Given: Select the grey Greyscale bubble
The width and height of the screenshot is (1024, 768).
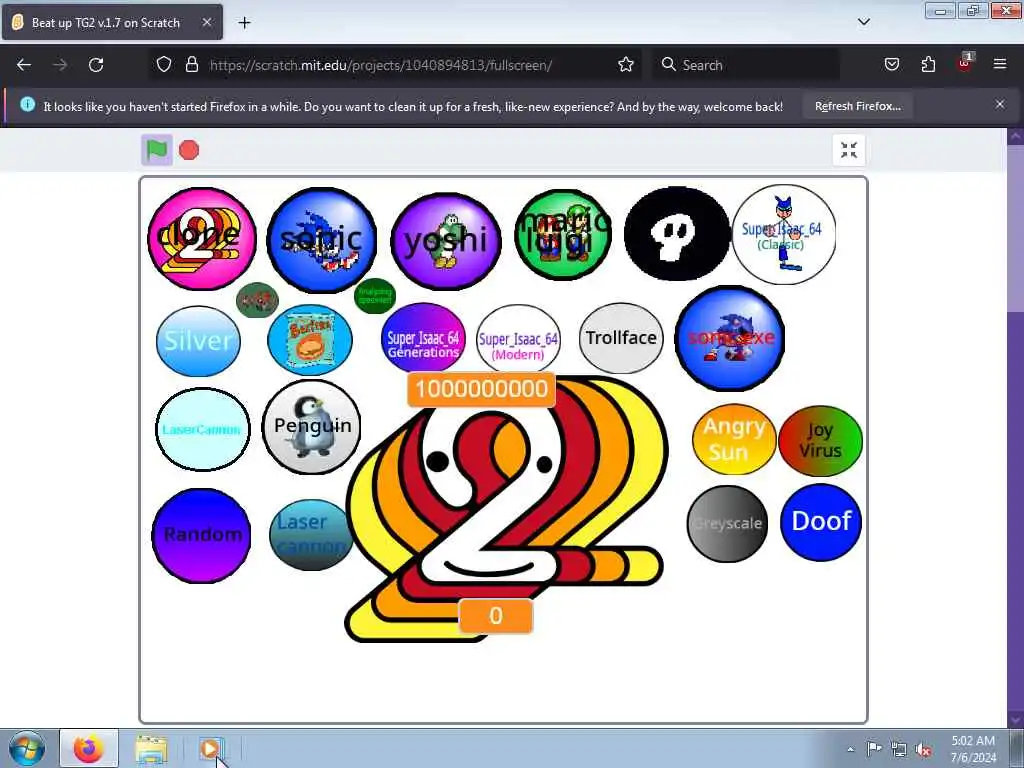Looking at the screenshot, I should [x=728, y=524].
